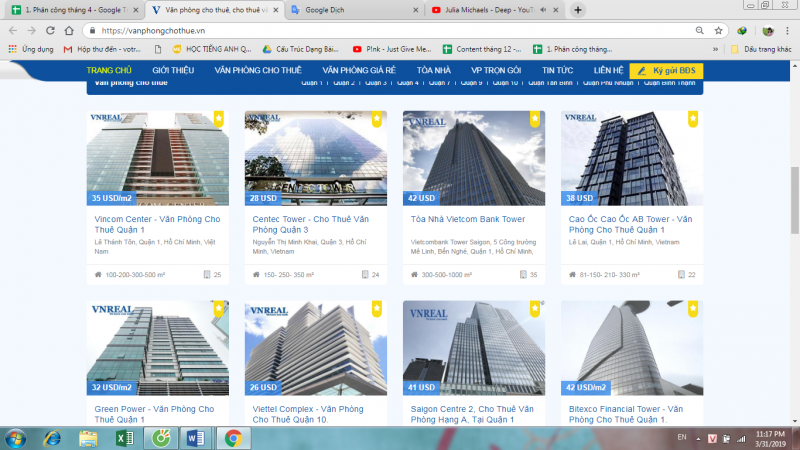Open the browser home page icon
Viewport: 800px width, 450px height.
click(69, 31)
